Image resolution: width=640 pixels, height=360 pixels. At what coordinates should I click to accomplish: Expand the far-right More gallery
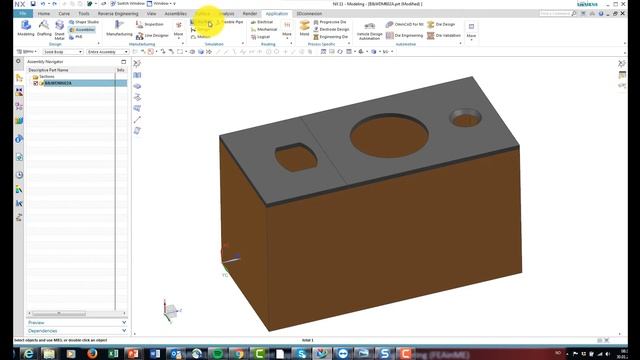pos(471,31)
